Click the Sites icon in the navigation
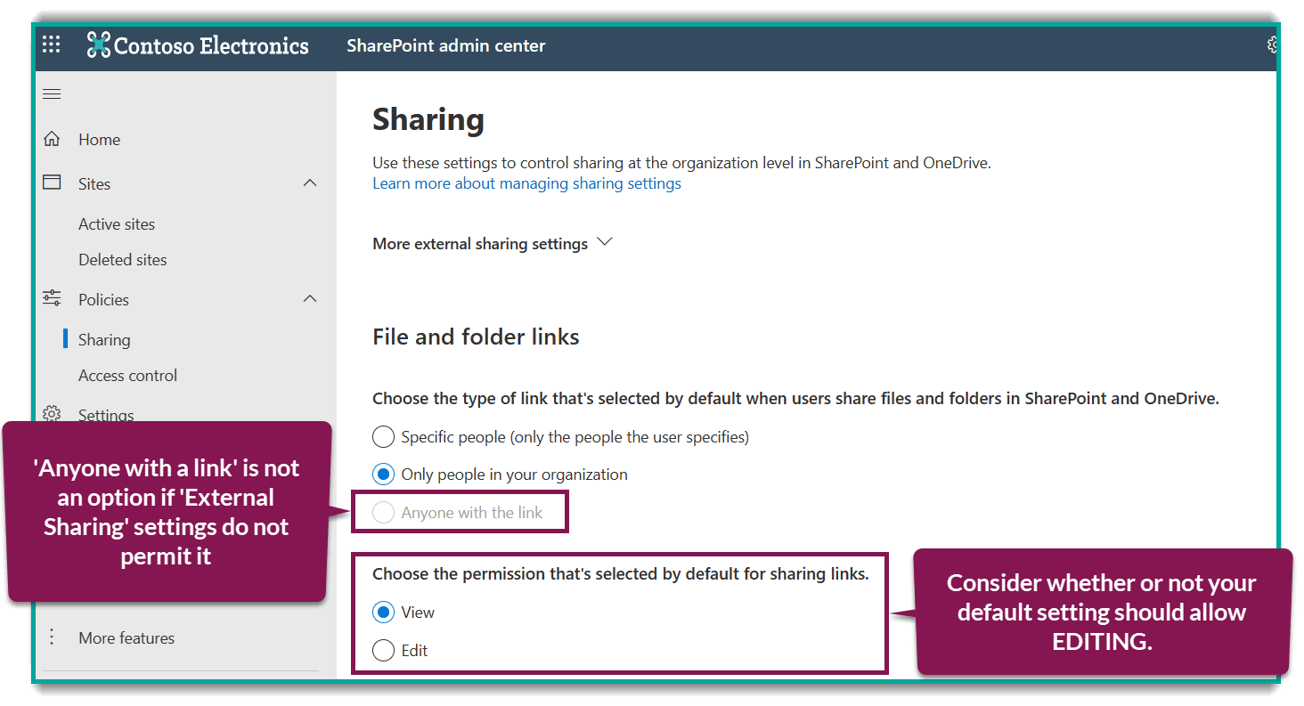The image size is (1304, 706). [51, 183]
